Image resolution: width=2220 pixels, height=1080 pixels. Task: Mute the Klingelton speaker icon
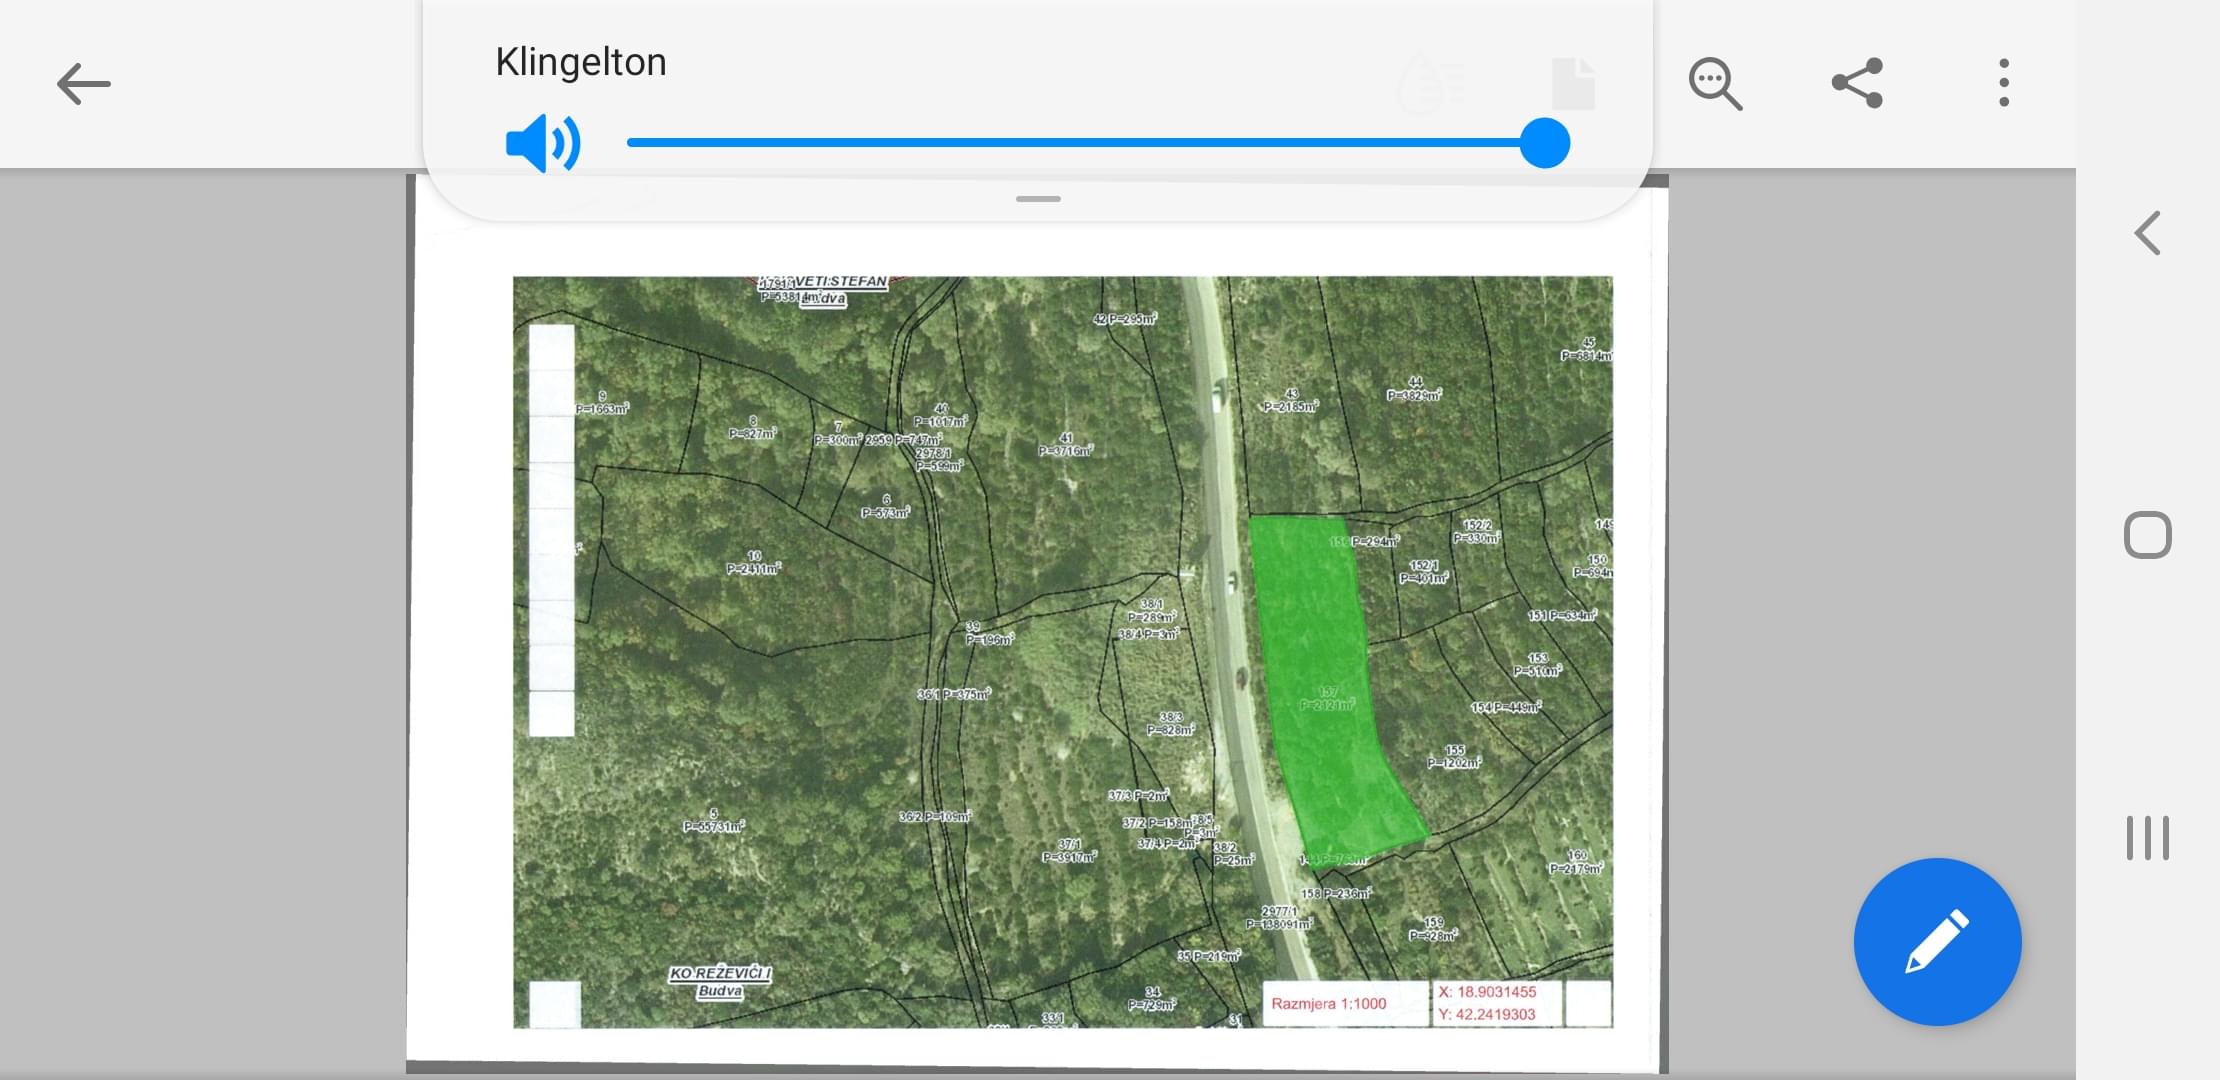click(x=542, y=143)
